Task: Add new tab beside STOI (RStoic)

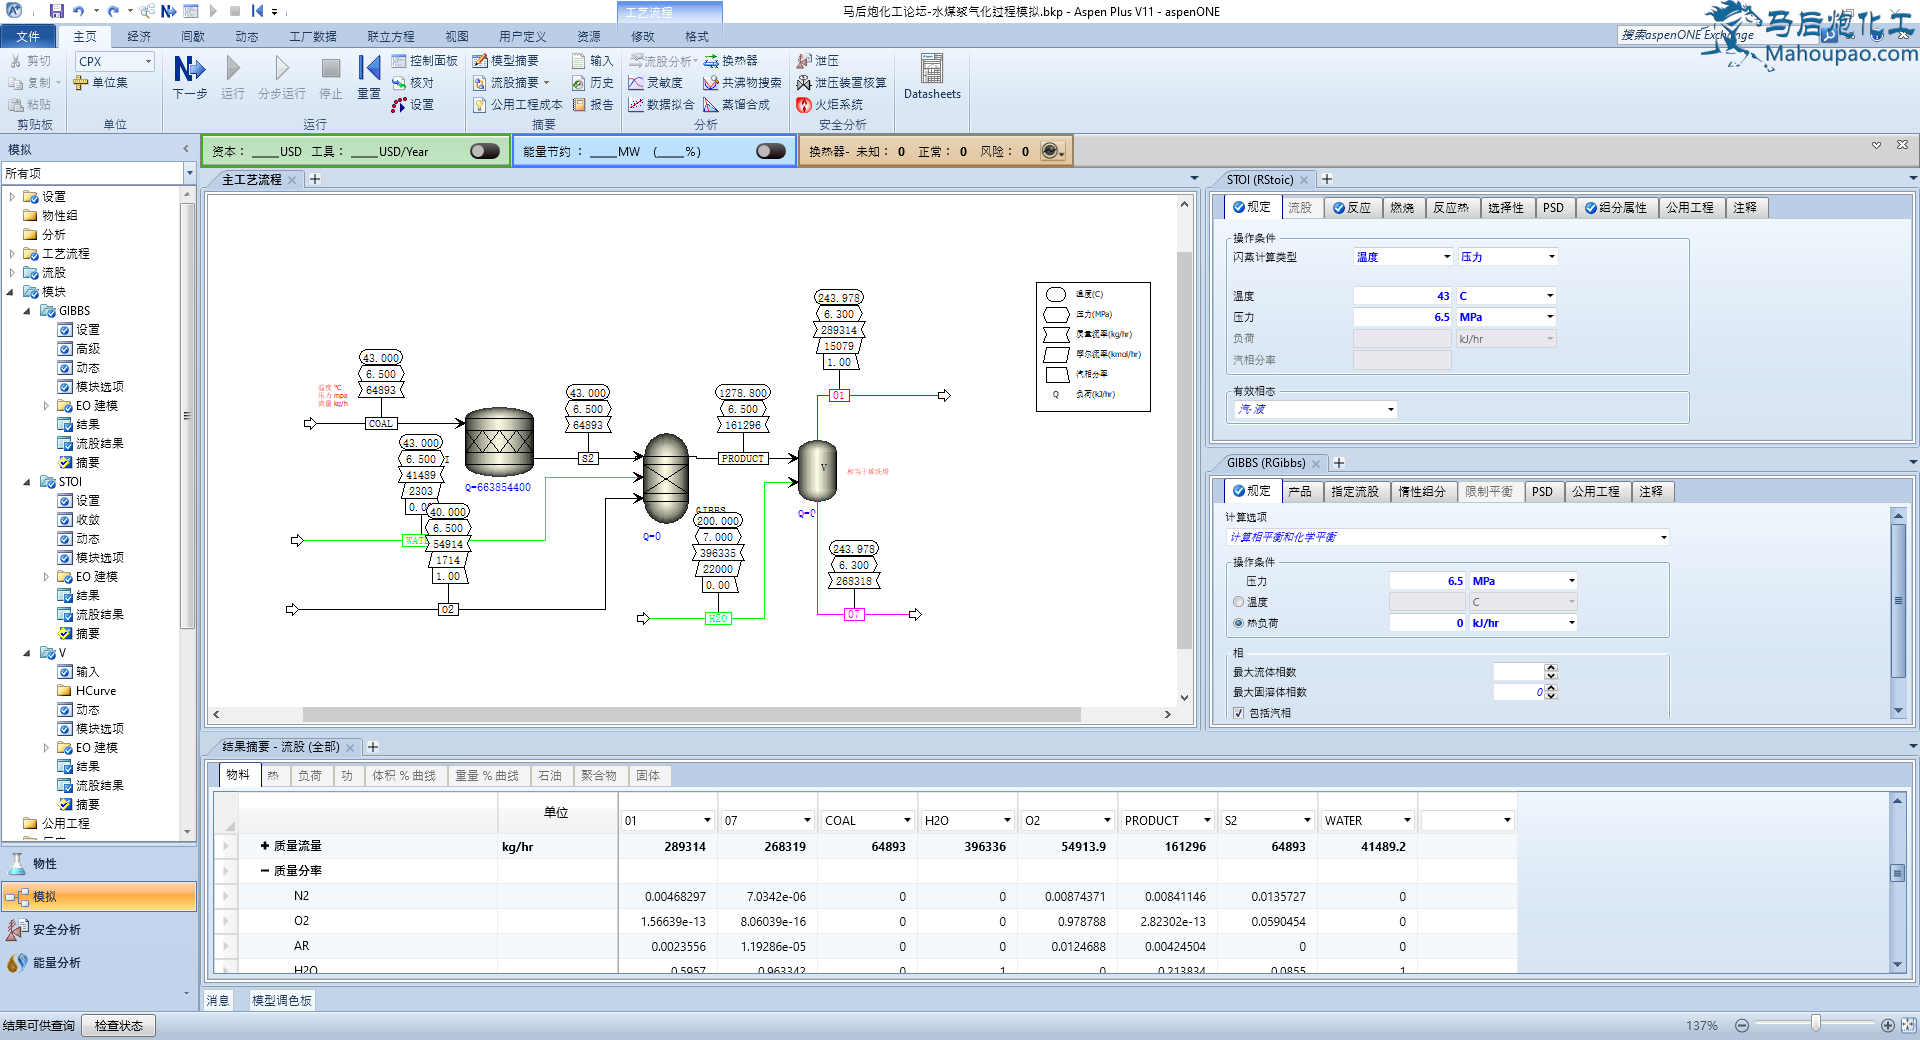Action: pyautogui.click(x=1327, y=179)
